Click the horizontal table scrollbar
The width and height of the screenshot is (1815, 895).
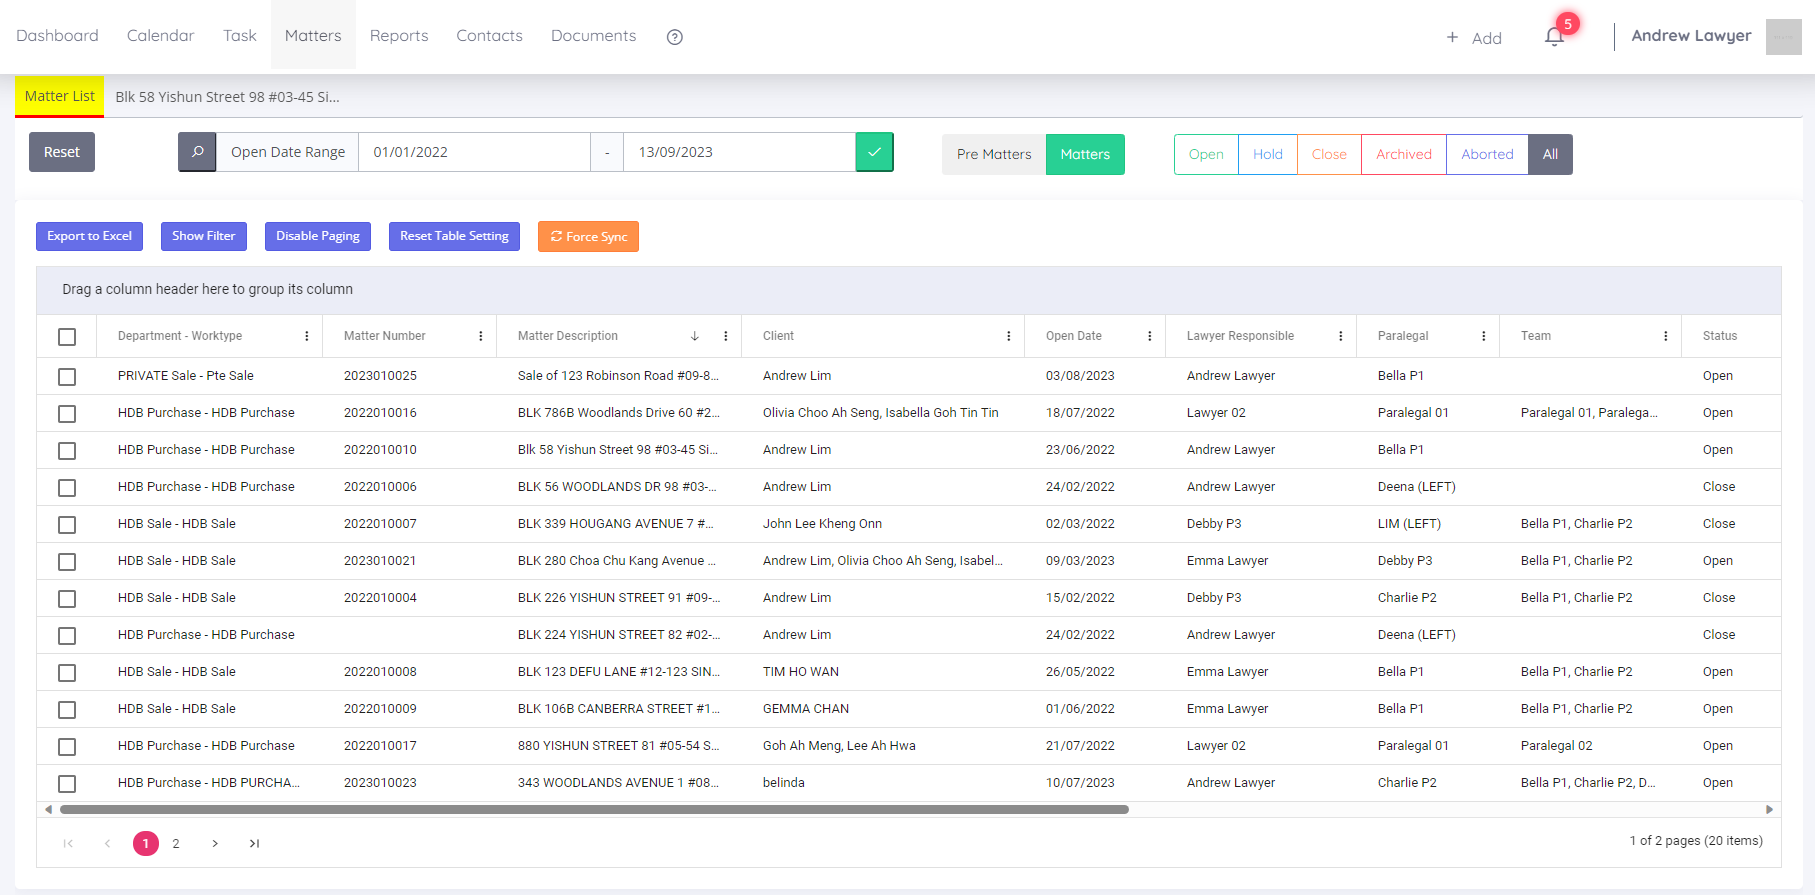(x=594, y=810)
